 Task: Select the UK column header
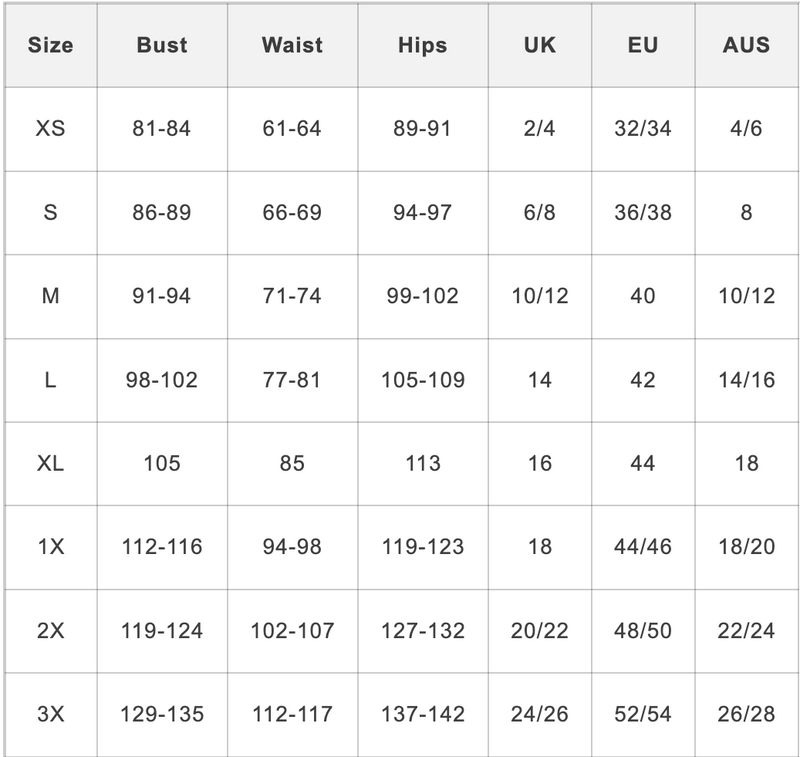[540, 46]
